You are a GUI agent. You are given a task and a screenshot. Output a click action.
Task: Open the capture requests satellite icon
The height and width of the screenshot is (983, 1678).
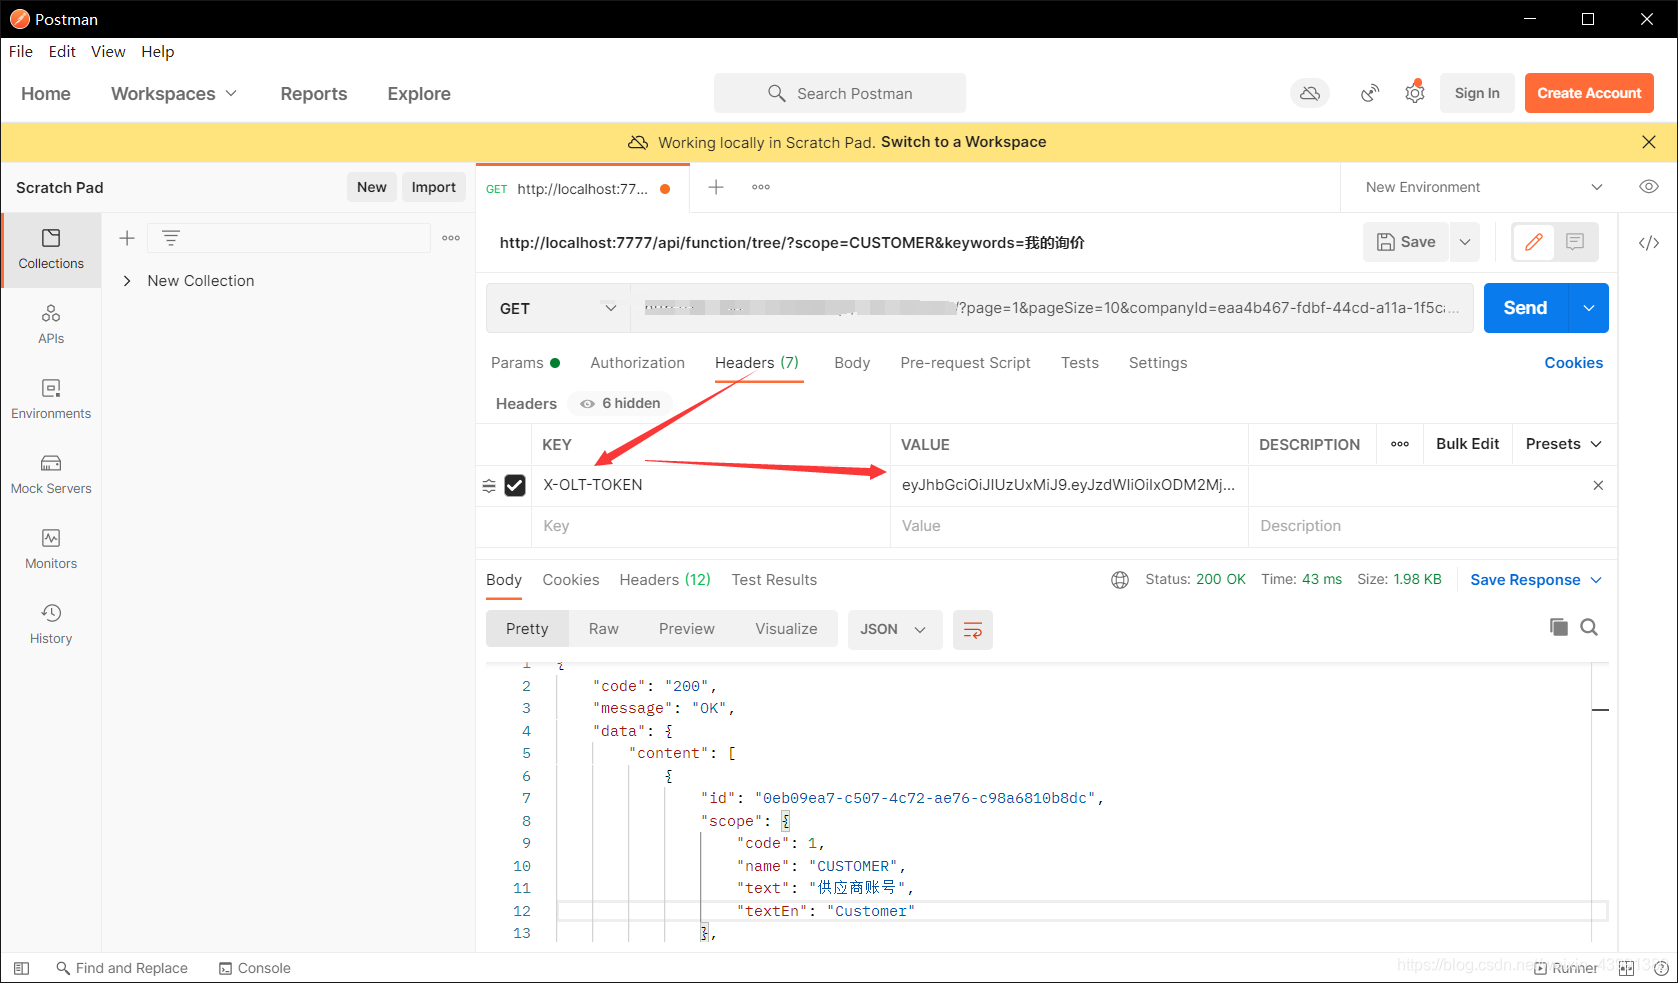pos(1370,93)
